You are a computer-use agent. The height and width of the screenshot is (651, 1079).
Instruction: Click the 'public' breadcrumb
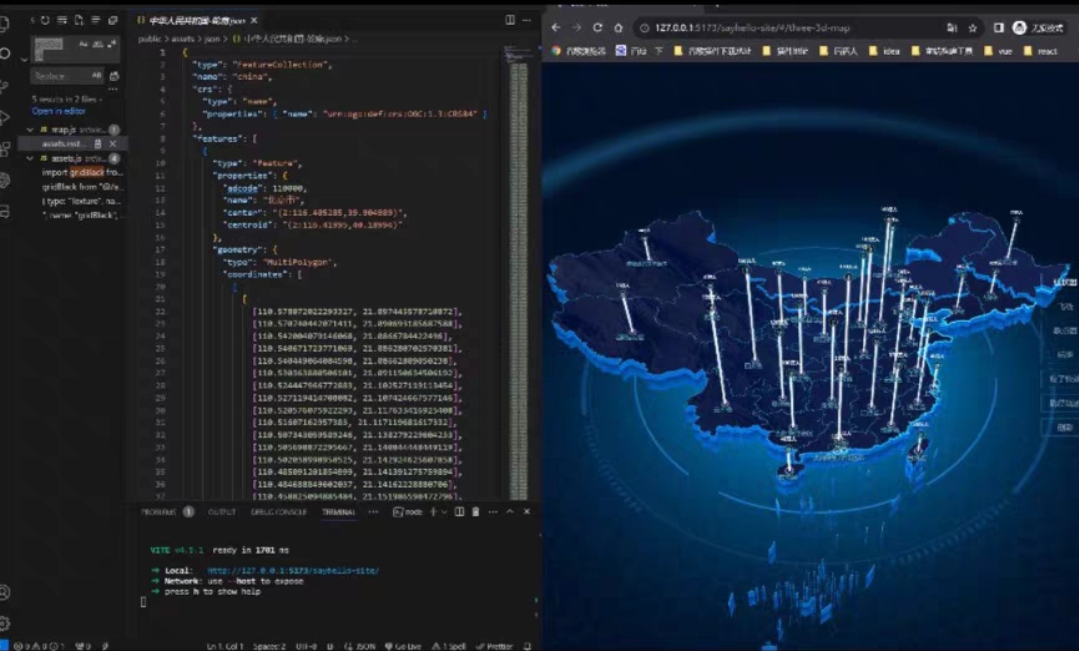pos(149,39)
